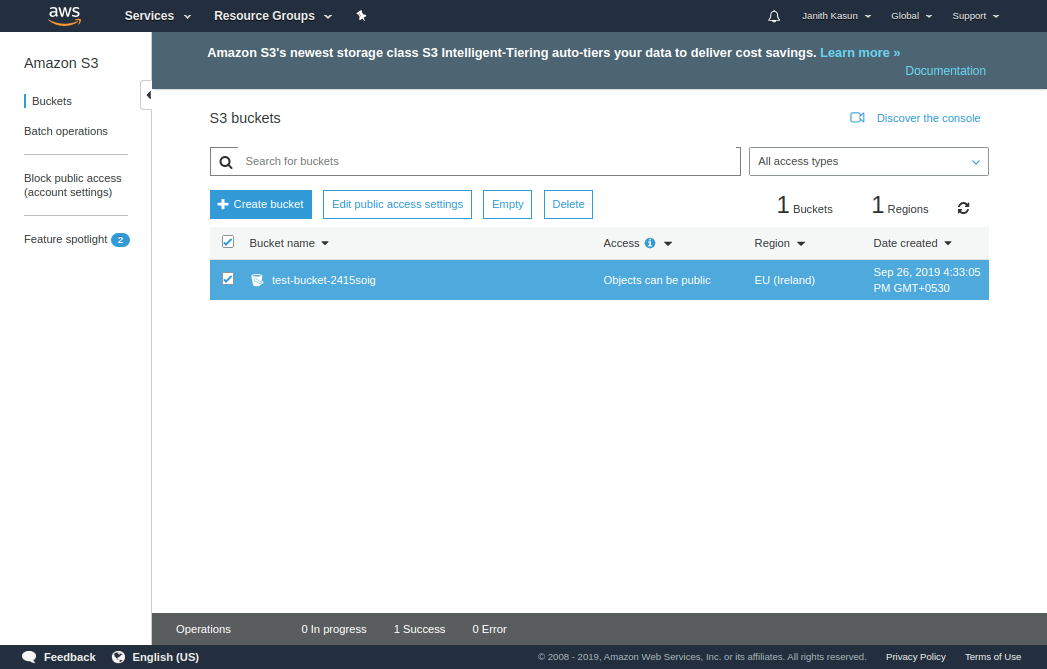Click the pushpin icon in top navigation
The width and height of the screenshot is (1047, 669).
pos(361,15)
